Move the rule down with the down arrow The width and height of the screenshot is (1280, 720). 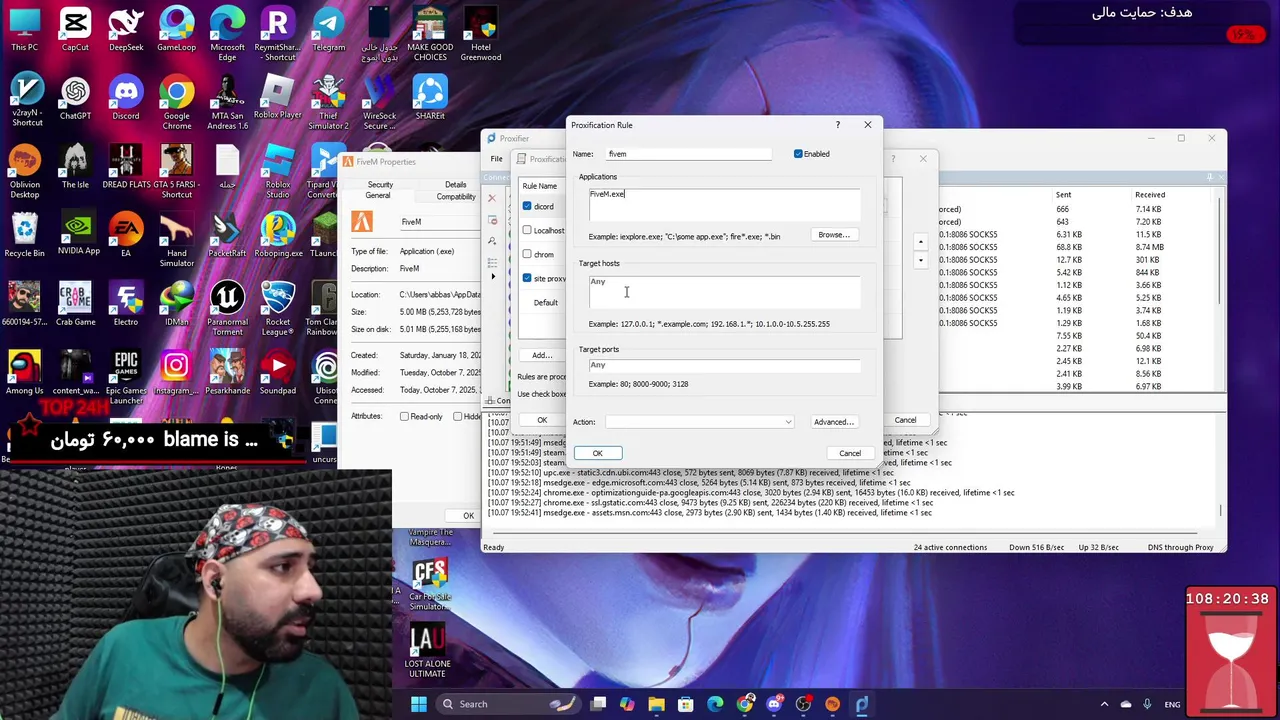pos(921,261)
